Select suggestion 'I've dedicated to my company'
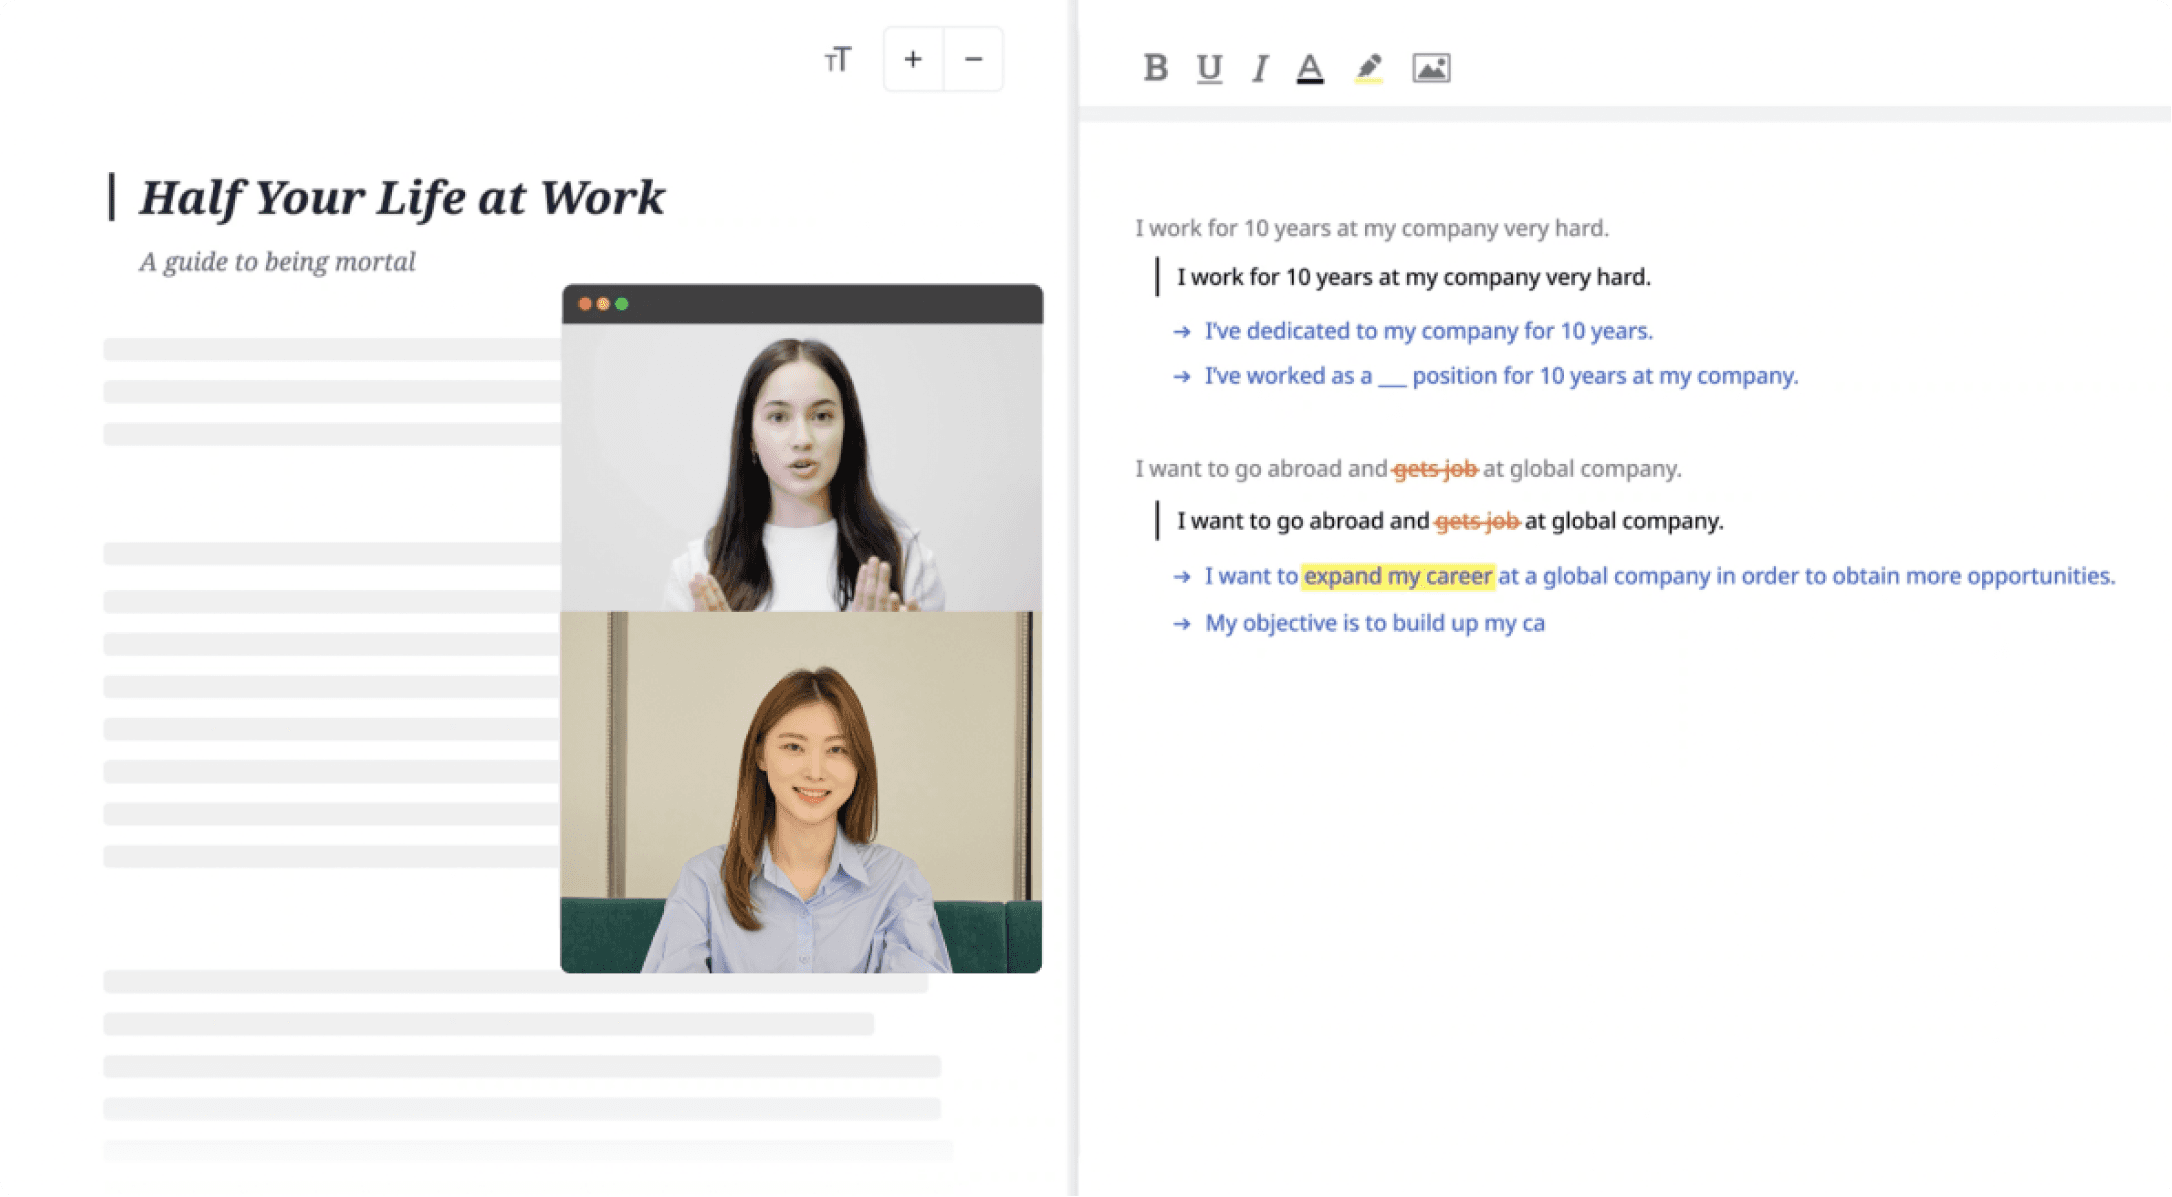This screenshot has height=1197, width=2172. pyautogui.click(x=1427, y=331)
